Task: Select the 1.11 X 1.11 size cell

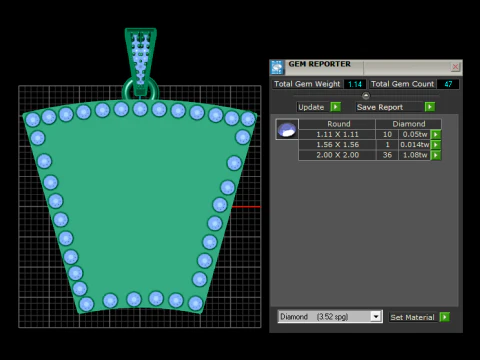Action: (x=337, y=134)
